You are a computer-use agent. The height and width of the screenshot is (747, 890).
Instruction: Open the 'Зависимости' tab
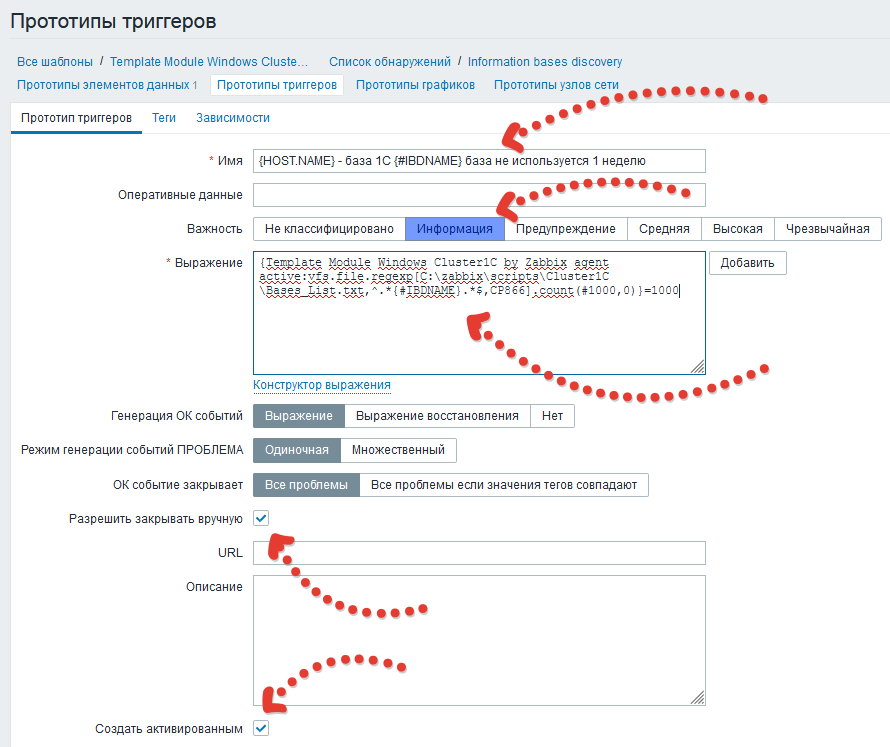233,117
